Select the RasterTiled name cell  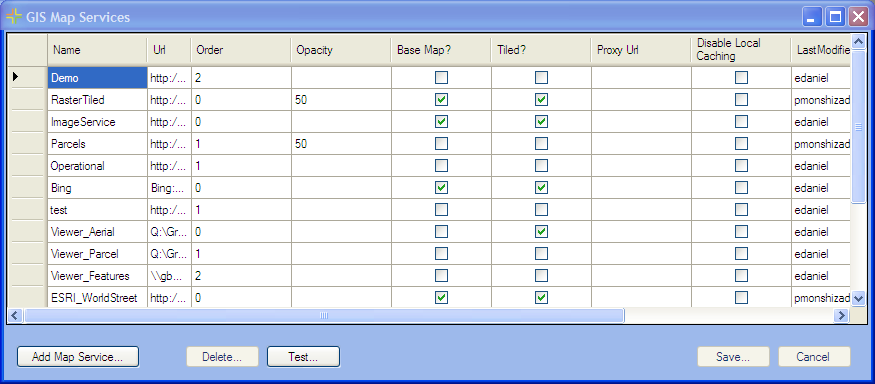pos(97,100)
